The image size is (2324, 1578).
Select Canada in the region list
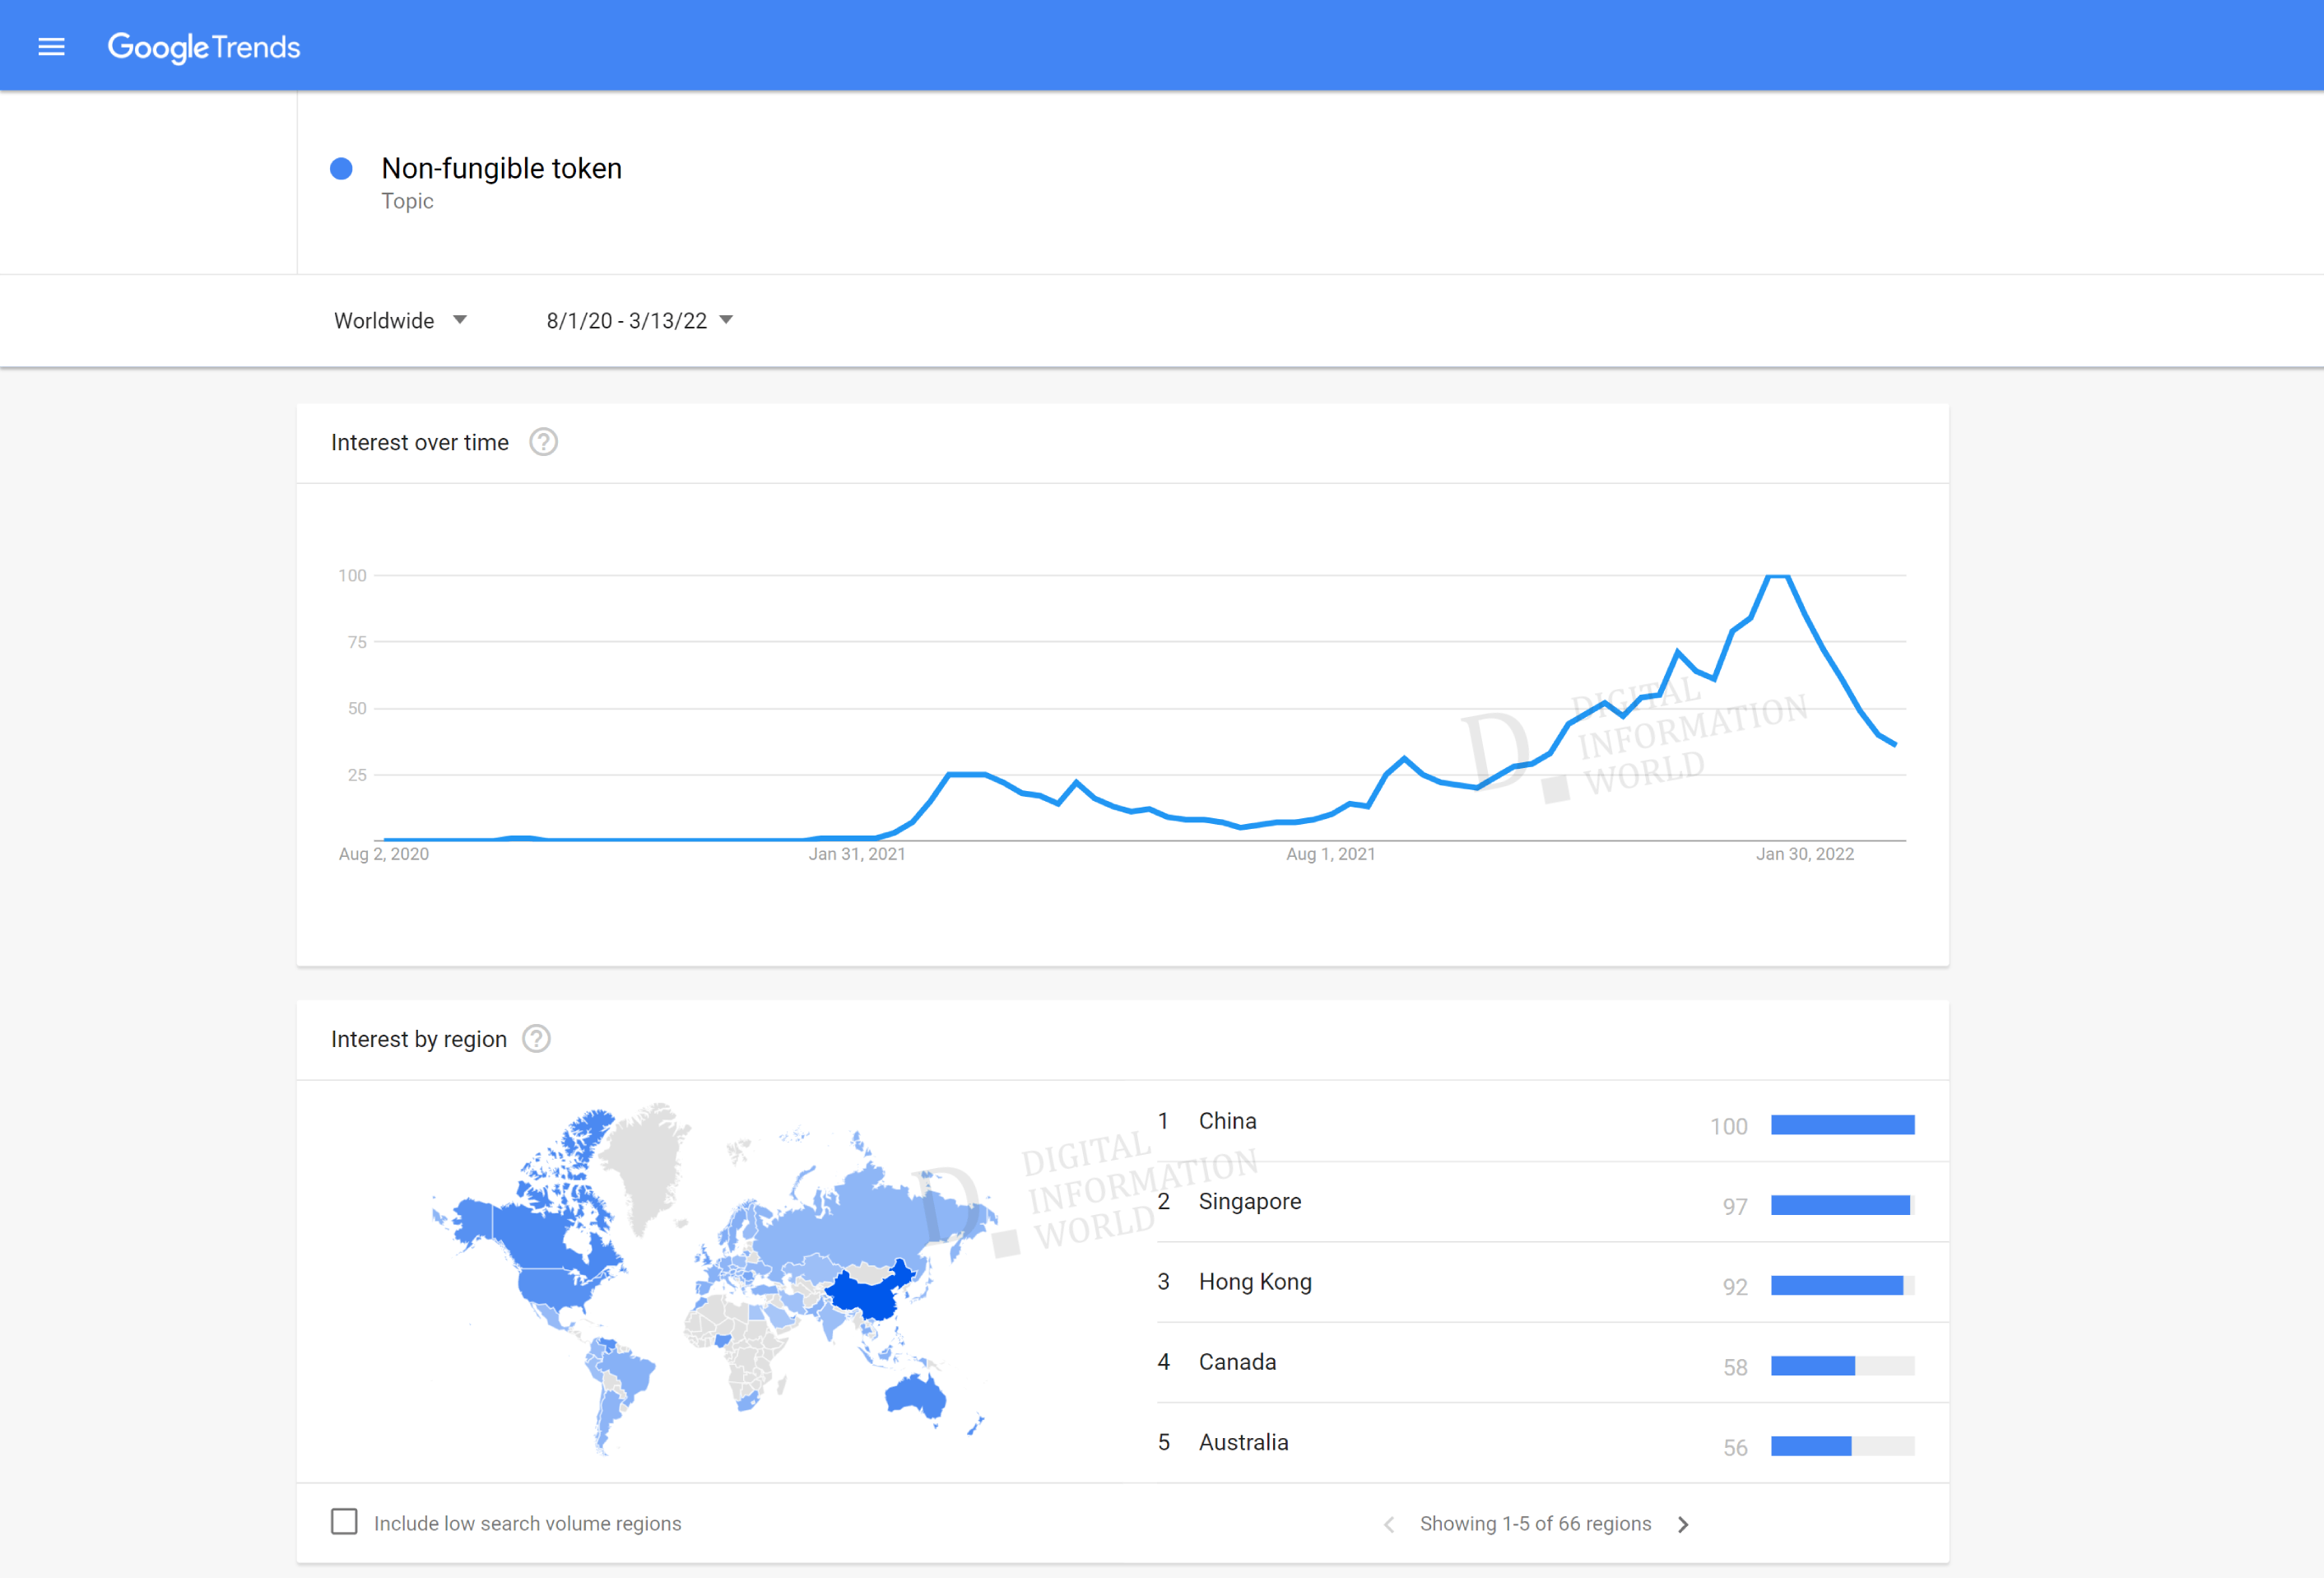click(x=1237, y=1362)
